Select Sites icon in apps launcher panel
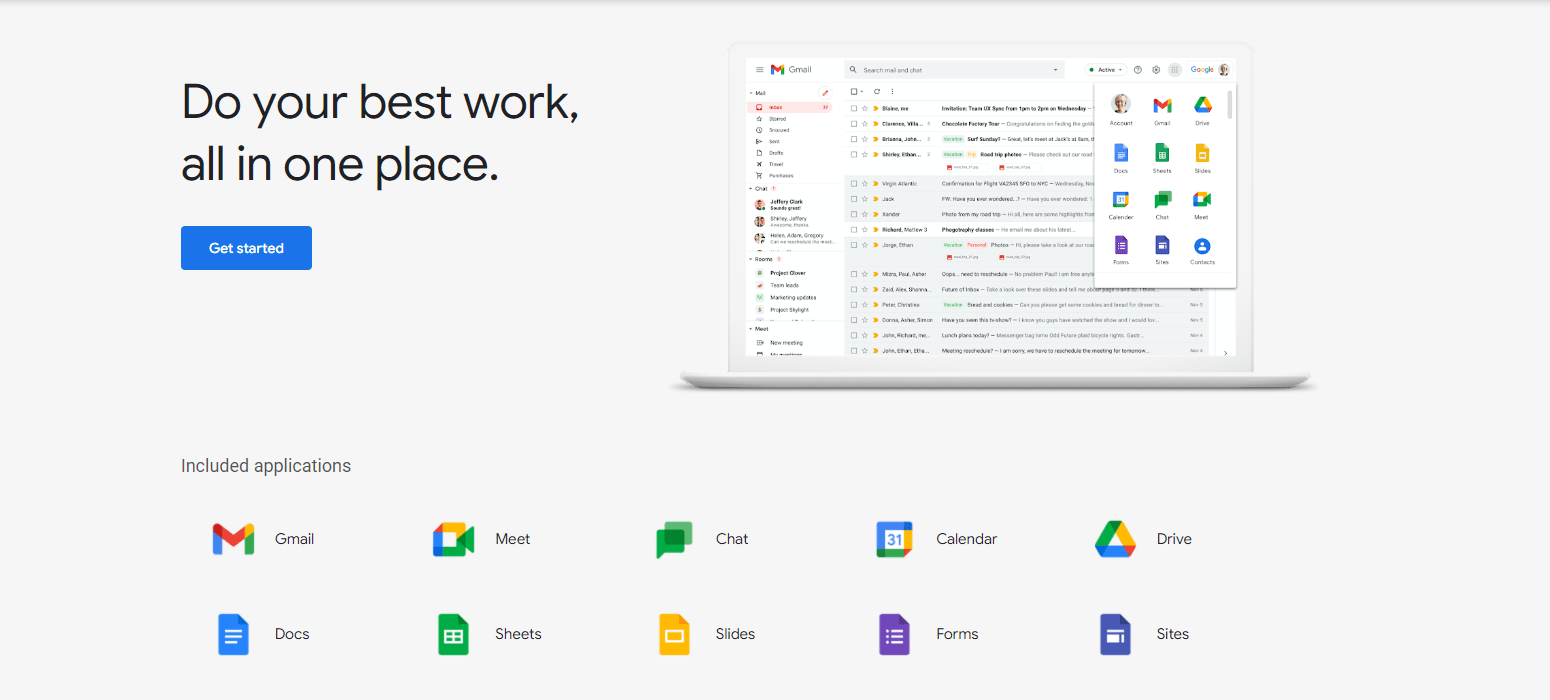Viewport: 1550px width, 700px height. coord(1162,245)
